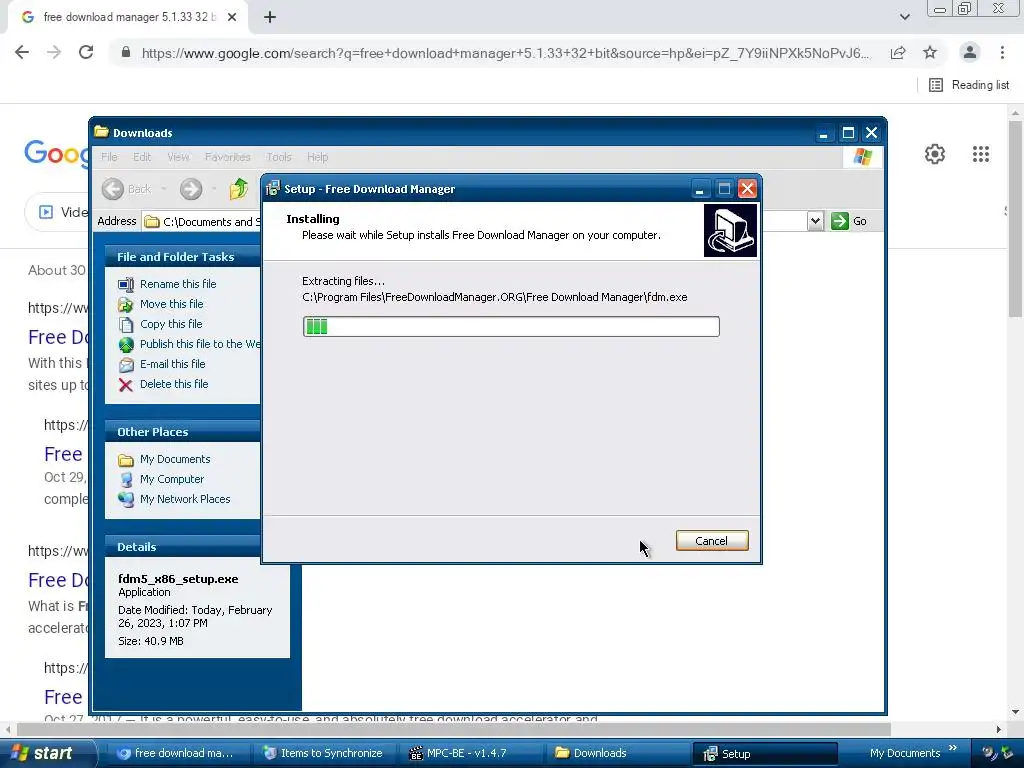Screen dimensions: 1024x768
Task: Open My Computer in Other Places
Action: click(x=172, y=479)
